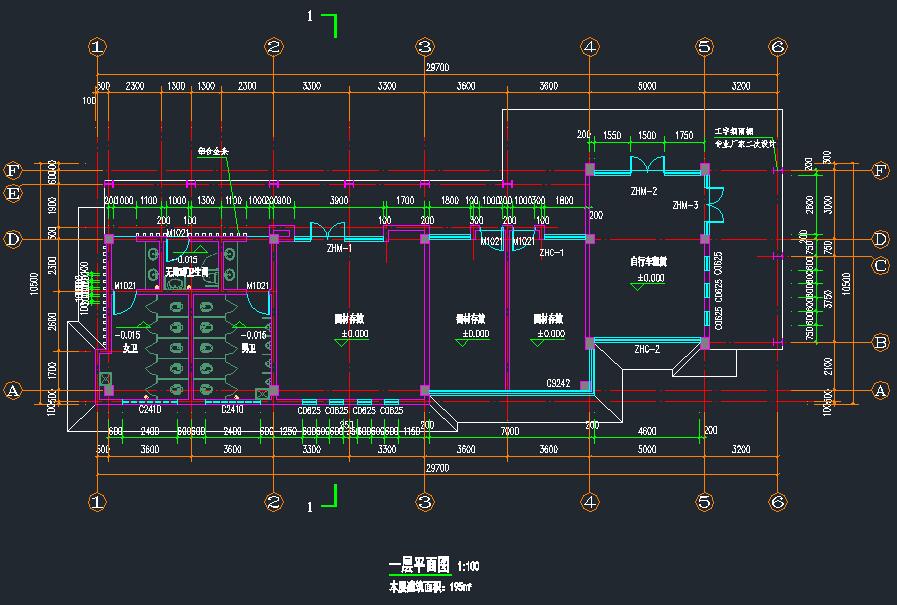This screenshot has height=605, width=897.
Task: Select the A axis bubble on the left side
Action: point(13,391)
